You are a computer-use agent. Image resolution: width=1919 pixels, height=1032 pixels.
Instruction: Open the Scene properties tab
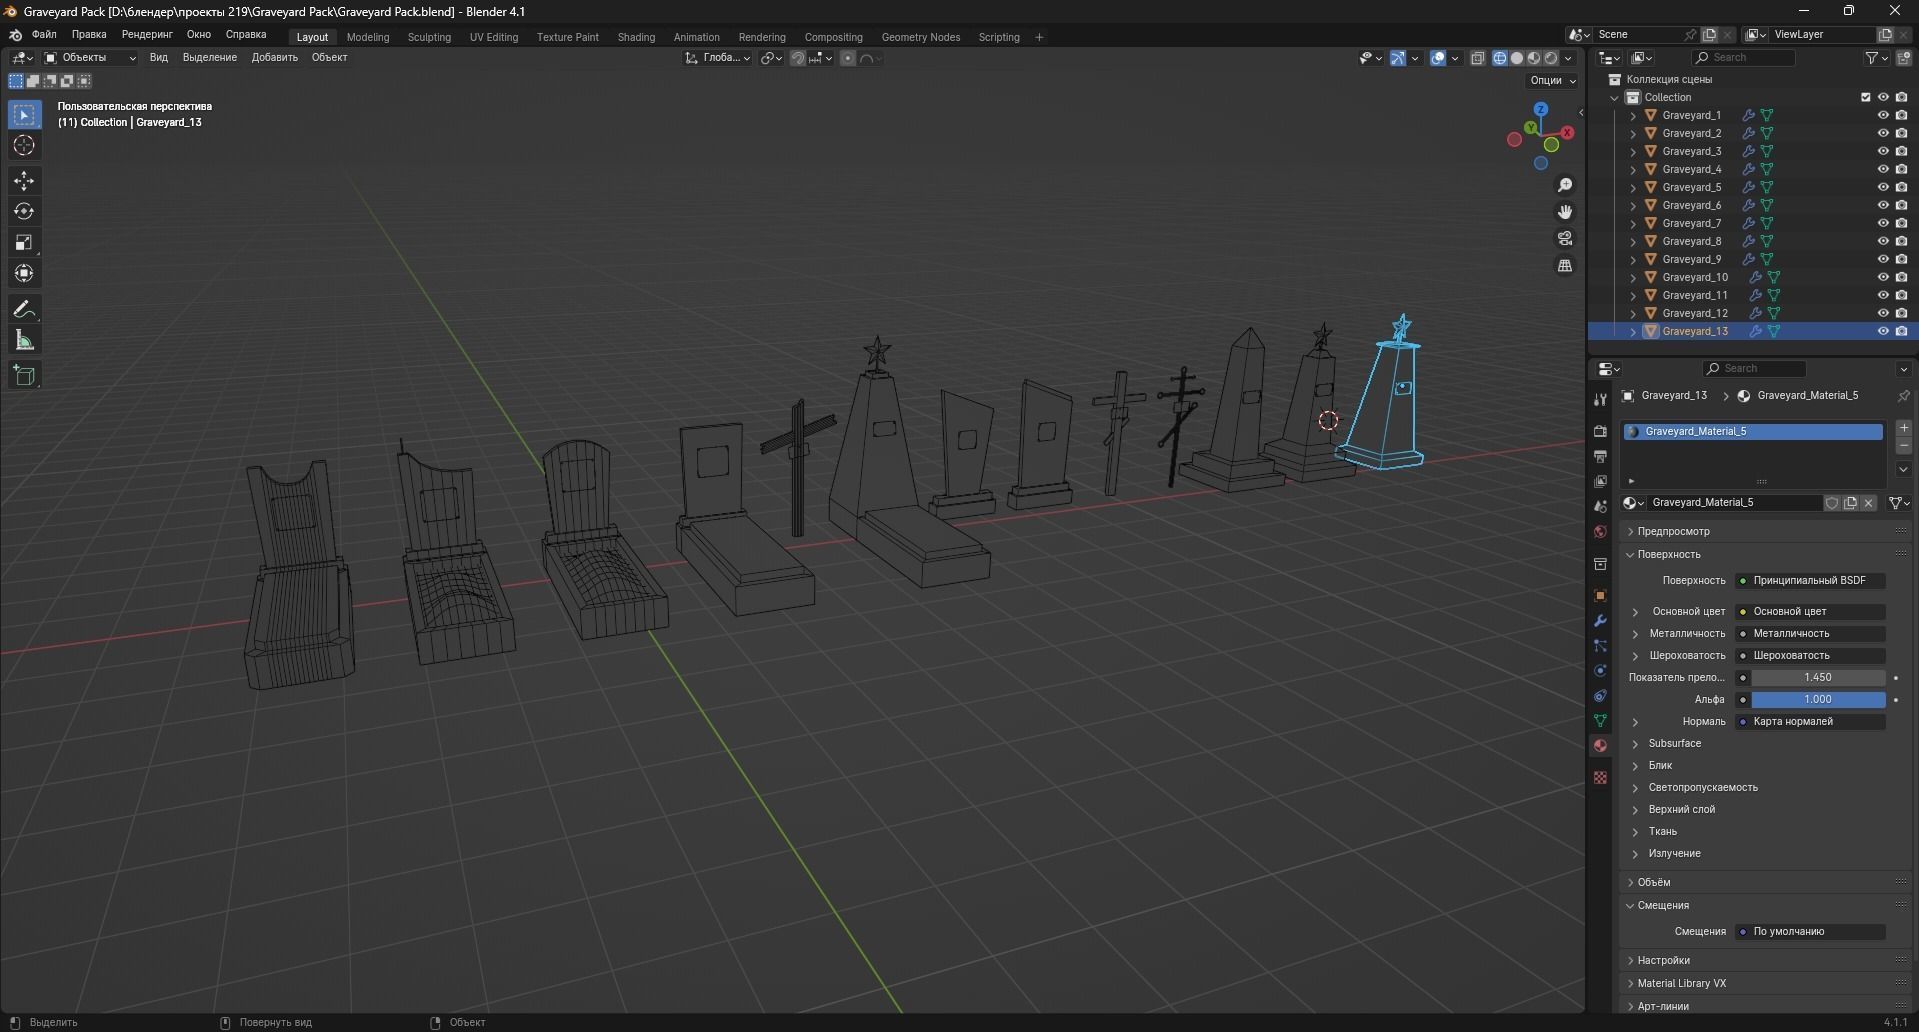(x=1600, y=507)
